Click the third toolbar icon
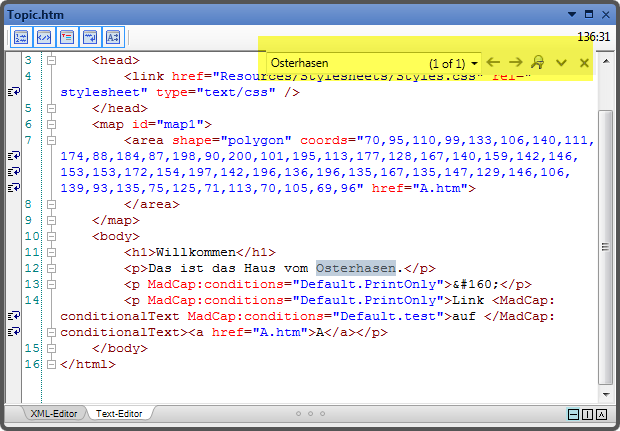620x431 pixels. point(67,37)
